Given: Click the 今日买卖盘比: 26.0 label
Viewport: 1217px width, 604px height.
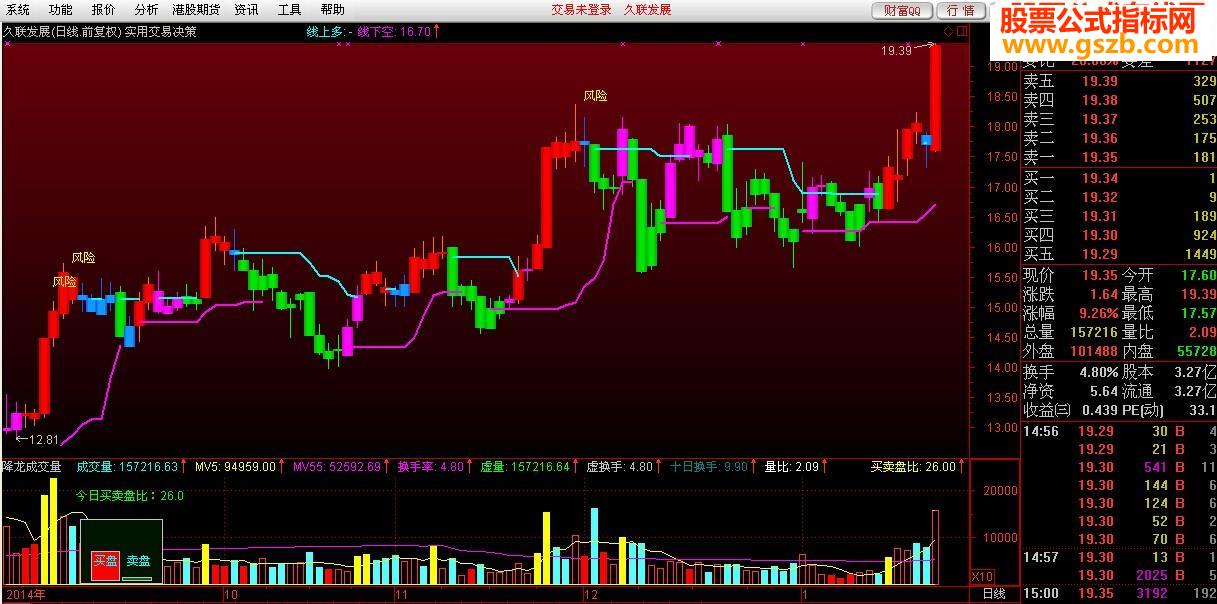Looking at the screenshot, I should [x=130, y=495].
